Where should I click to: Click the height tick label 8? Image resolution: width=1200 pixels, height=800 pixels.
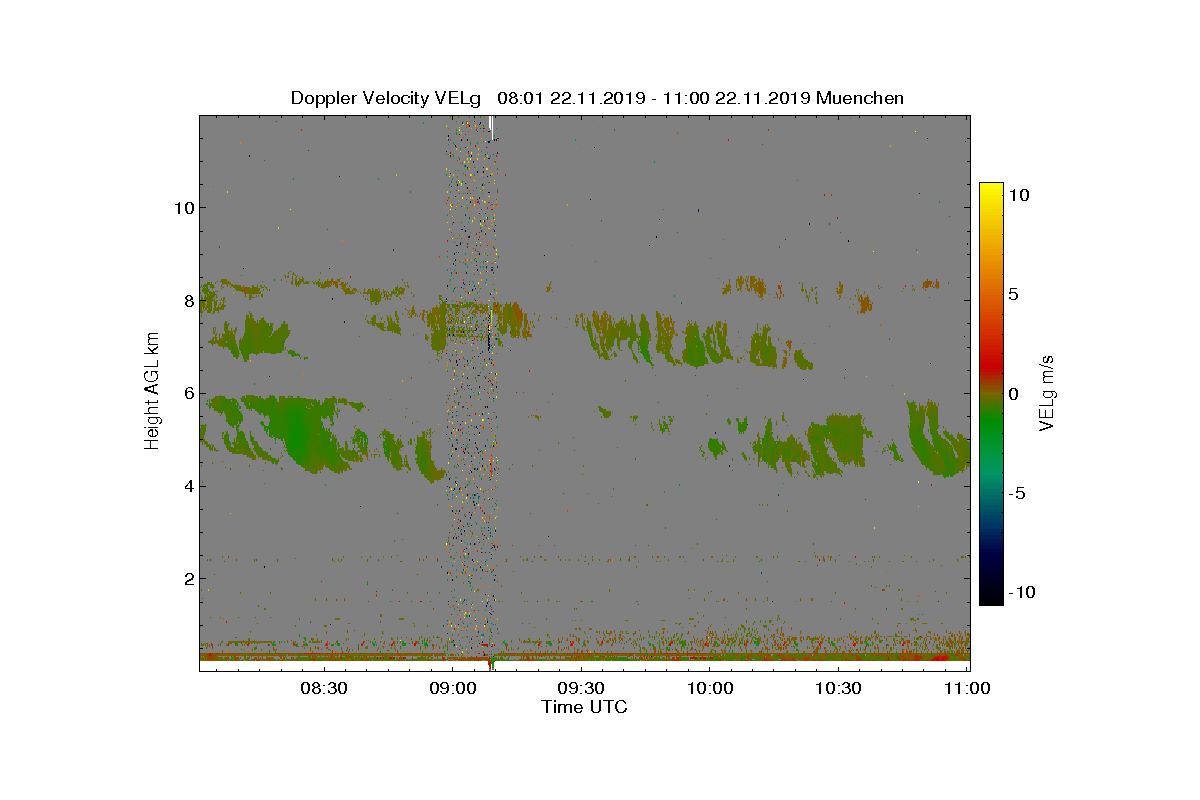click(x=188, y=300)
